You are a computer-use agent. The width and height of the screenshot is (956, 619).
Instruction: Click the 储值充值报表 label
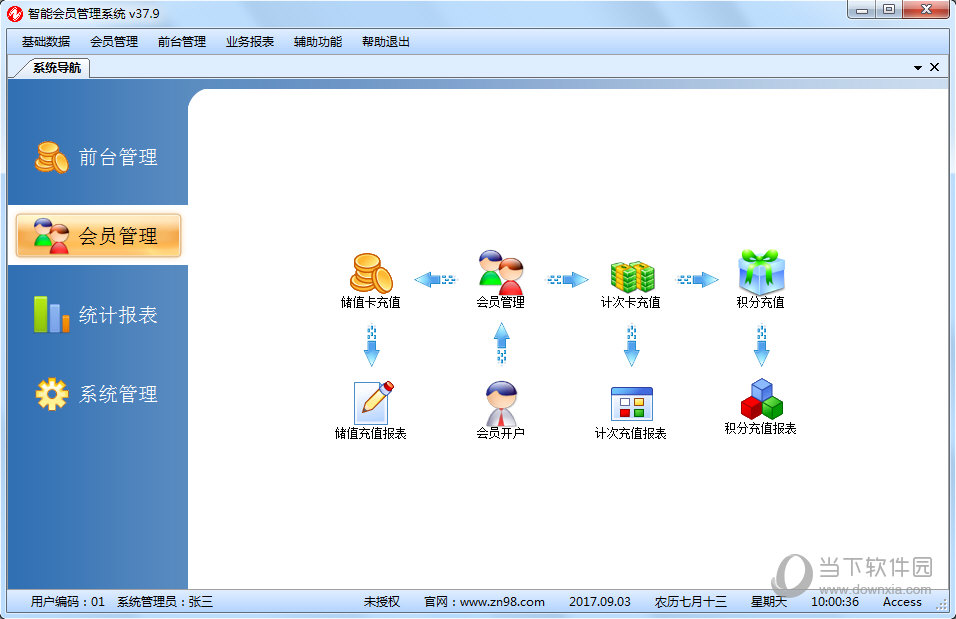pyautogui.click(x=371, y=433)
